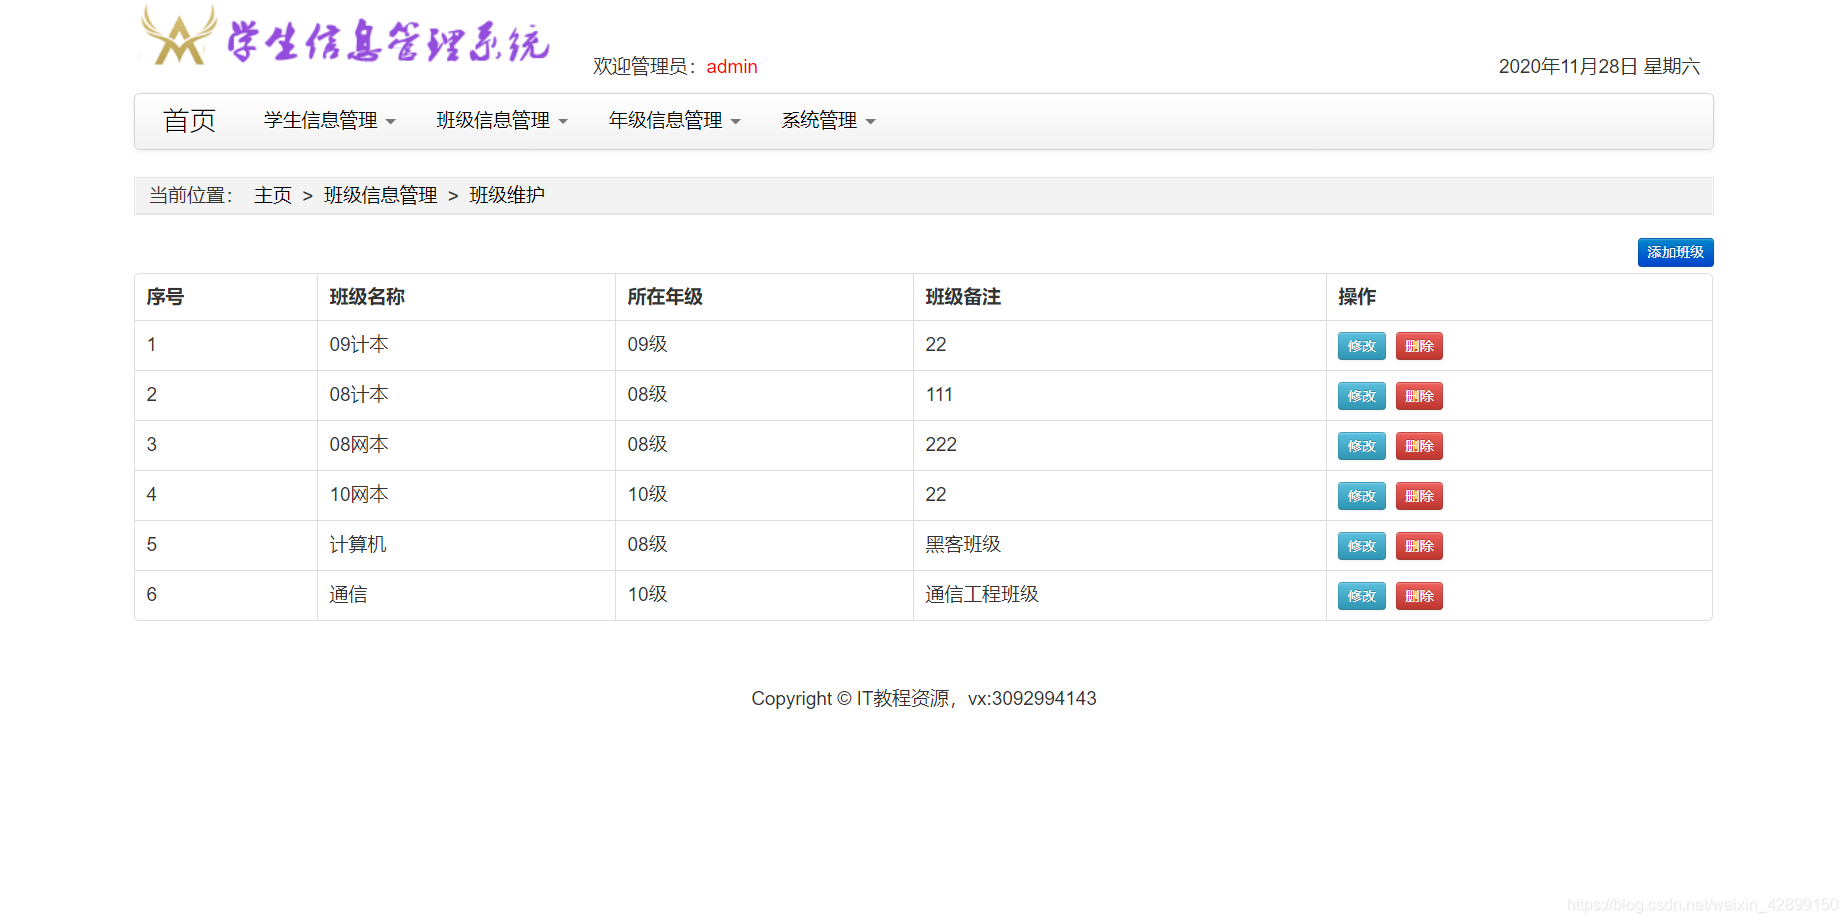This screenshot has height=923, width=1848.
Task: Expand the 系统管理 dropdown menu
Action: pyautogui.click(x=829, y=121)
